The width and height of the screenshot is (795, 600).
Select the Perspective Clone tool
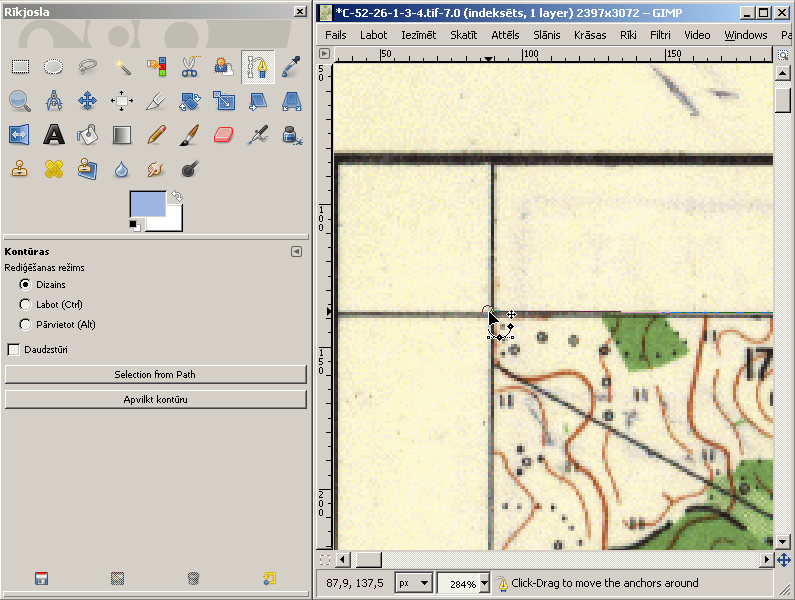88,169
